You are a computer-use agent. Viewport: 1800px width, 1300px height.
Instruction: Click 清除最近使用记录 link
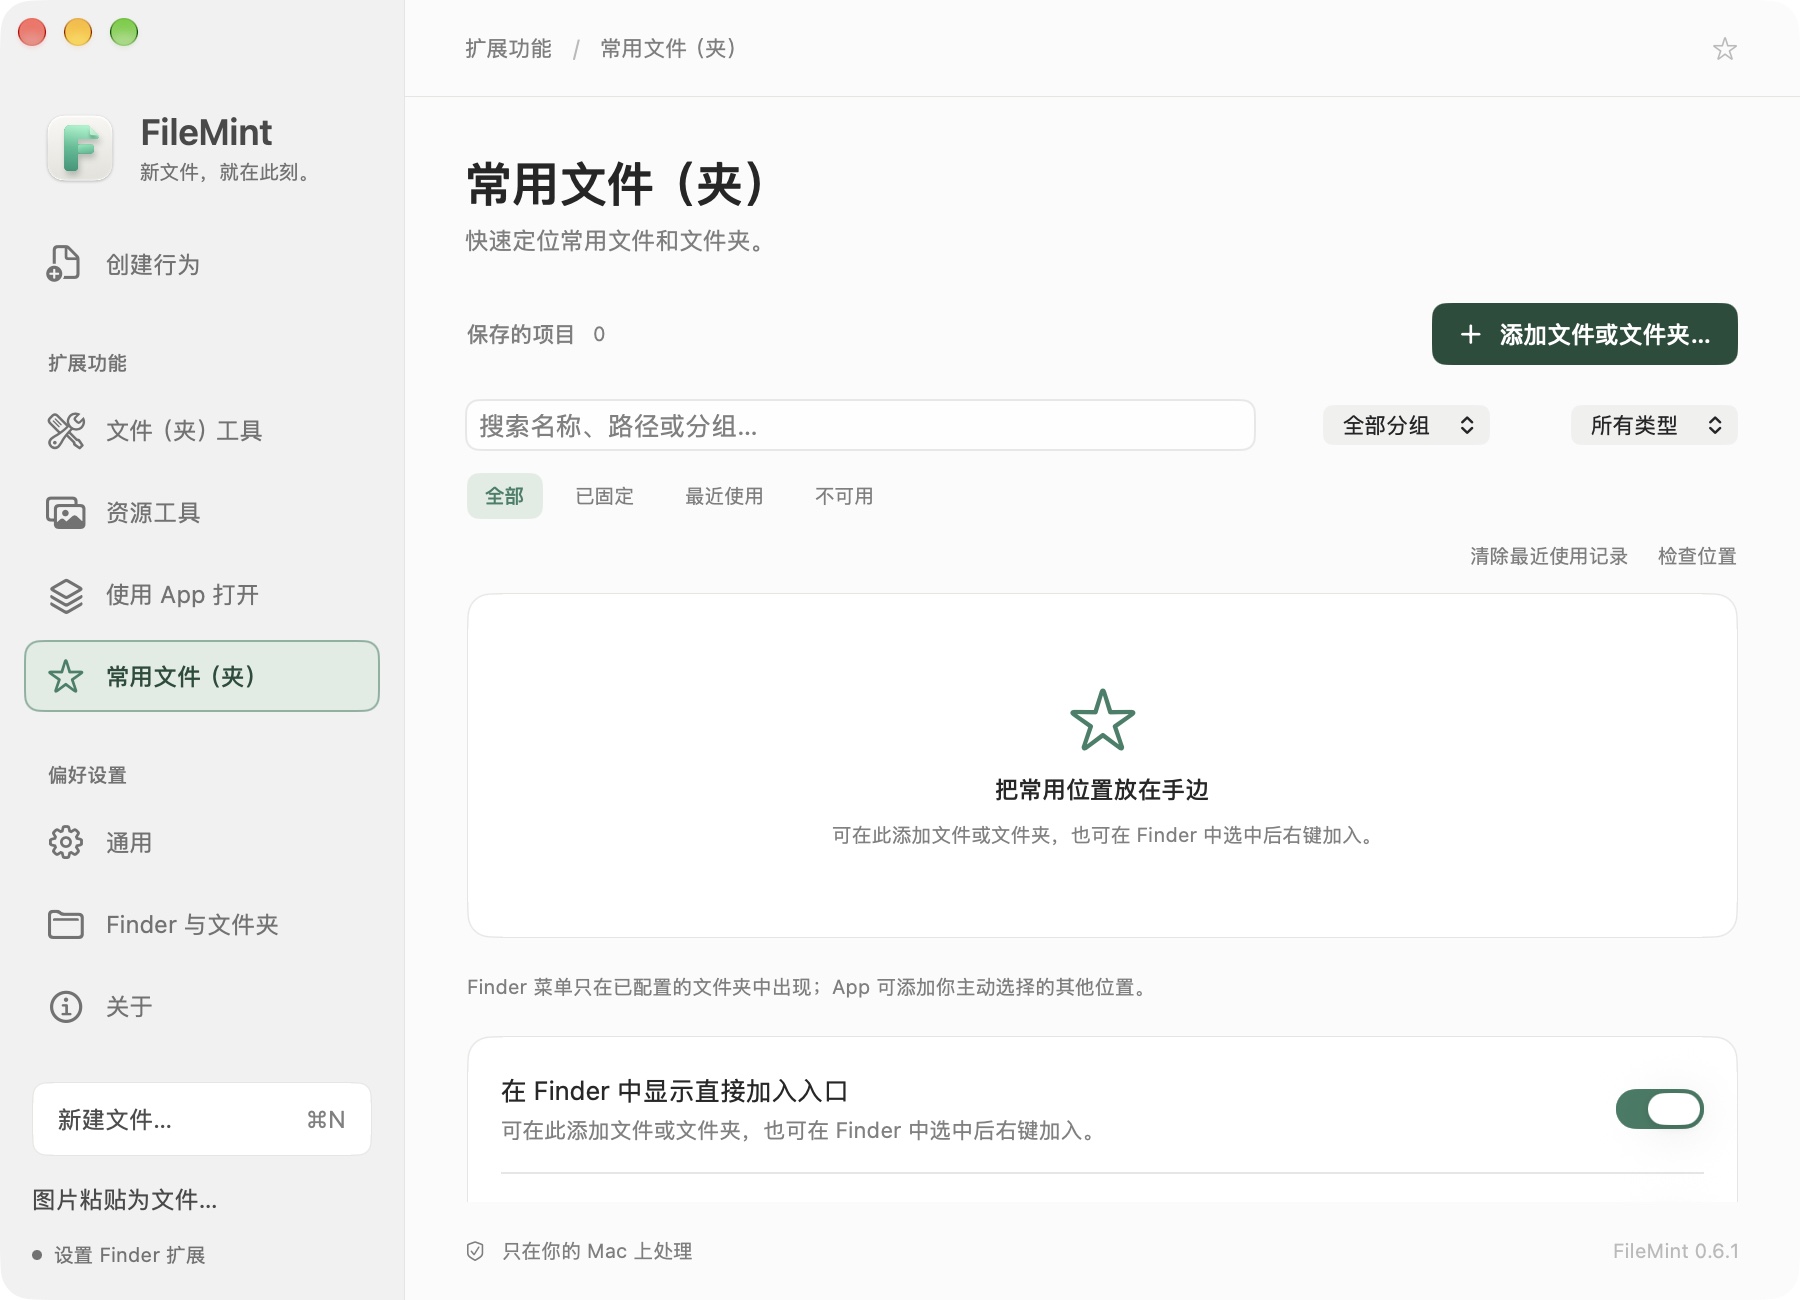pyautogui.click(x=1548, y=556)
